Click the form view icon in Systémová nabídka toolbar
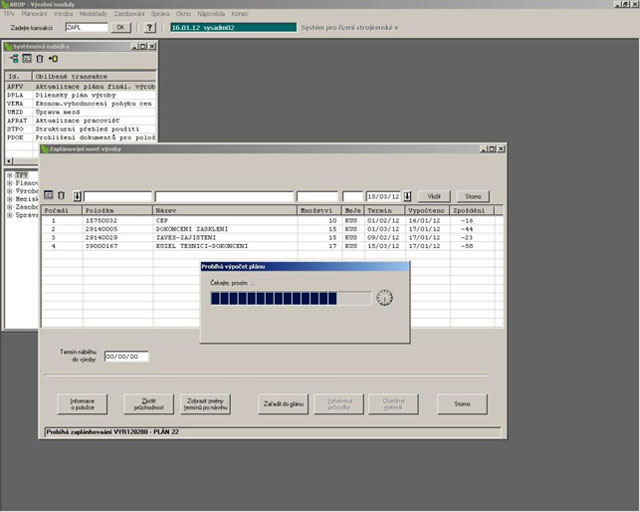The height and width of the screenshot is (512, 640). click(27, 58)
